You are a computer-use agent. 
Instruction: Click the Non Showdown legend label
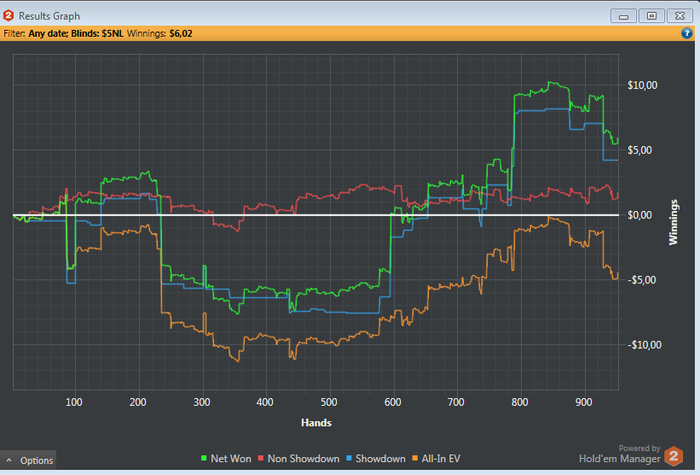point(303,458)
